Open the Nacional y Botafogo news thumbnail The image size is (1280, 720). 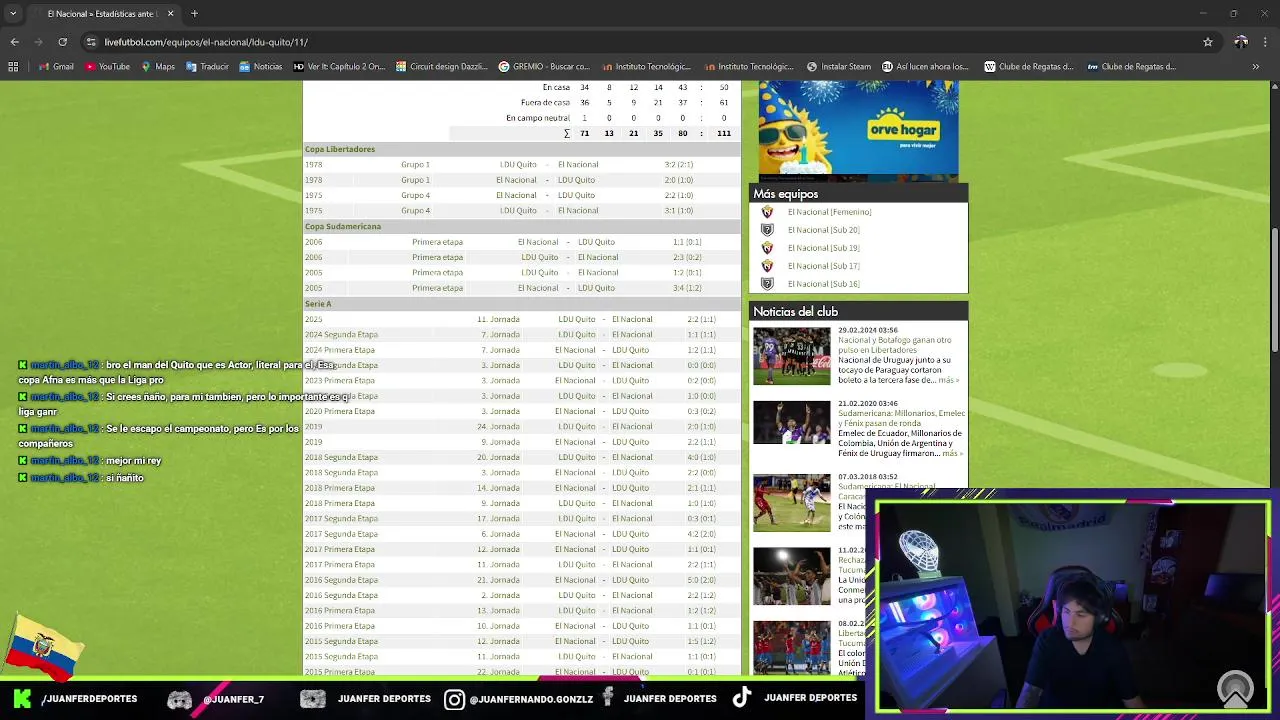[x=791, y=356]
